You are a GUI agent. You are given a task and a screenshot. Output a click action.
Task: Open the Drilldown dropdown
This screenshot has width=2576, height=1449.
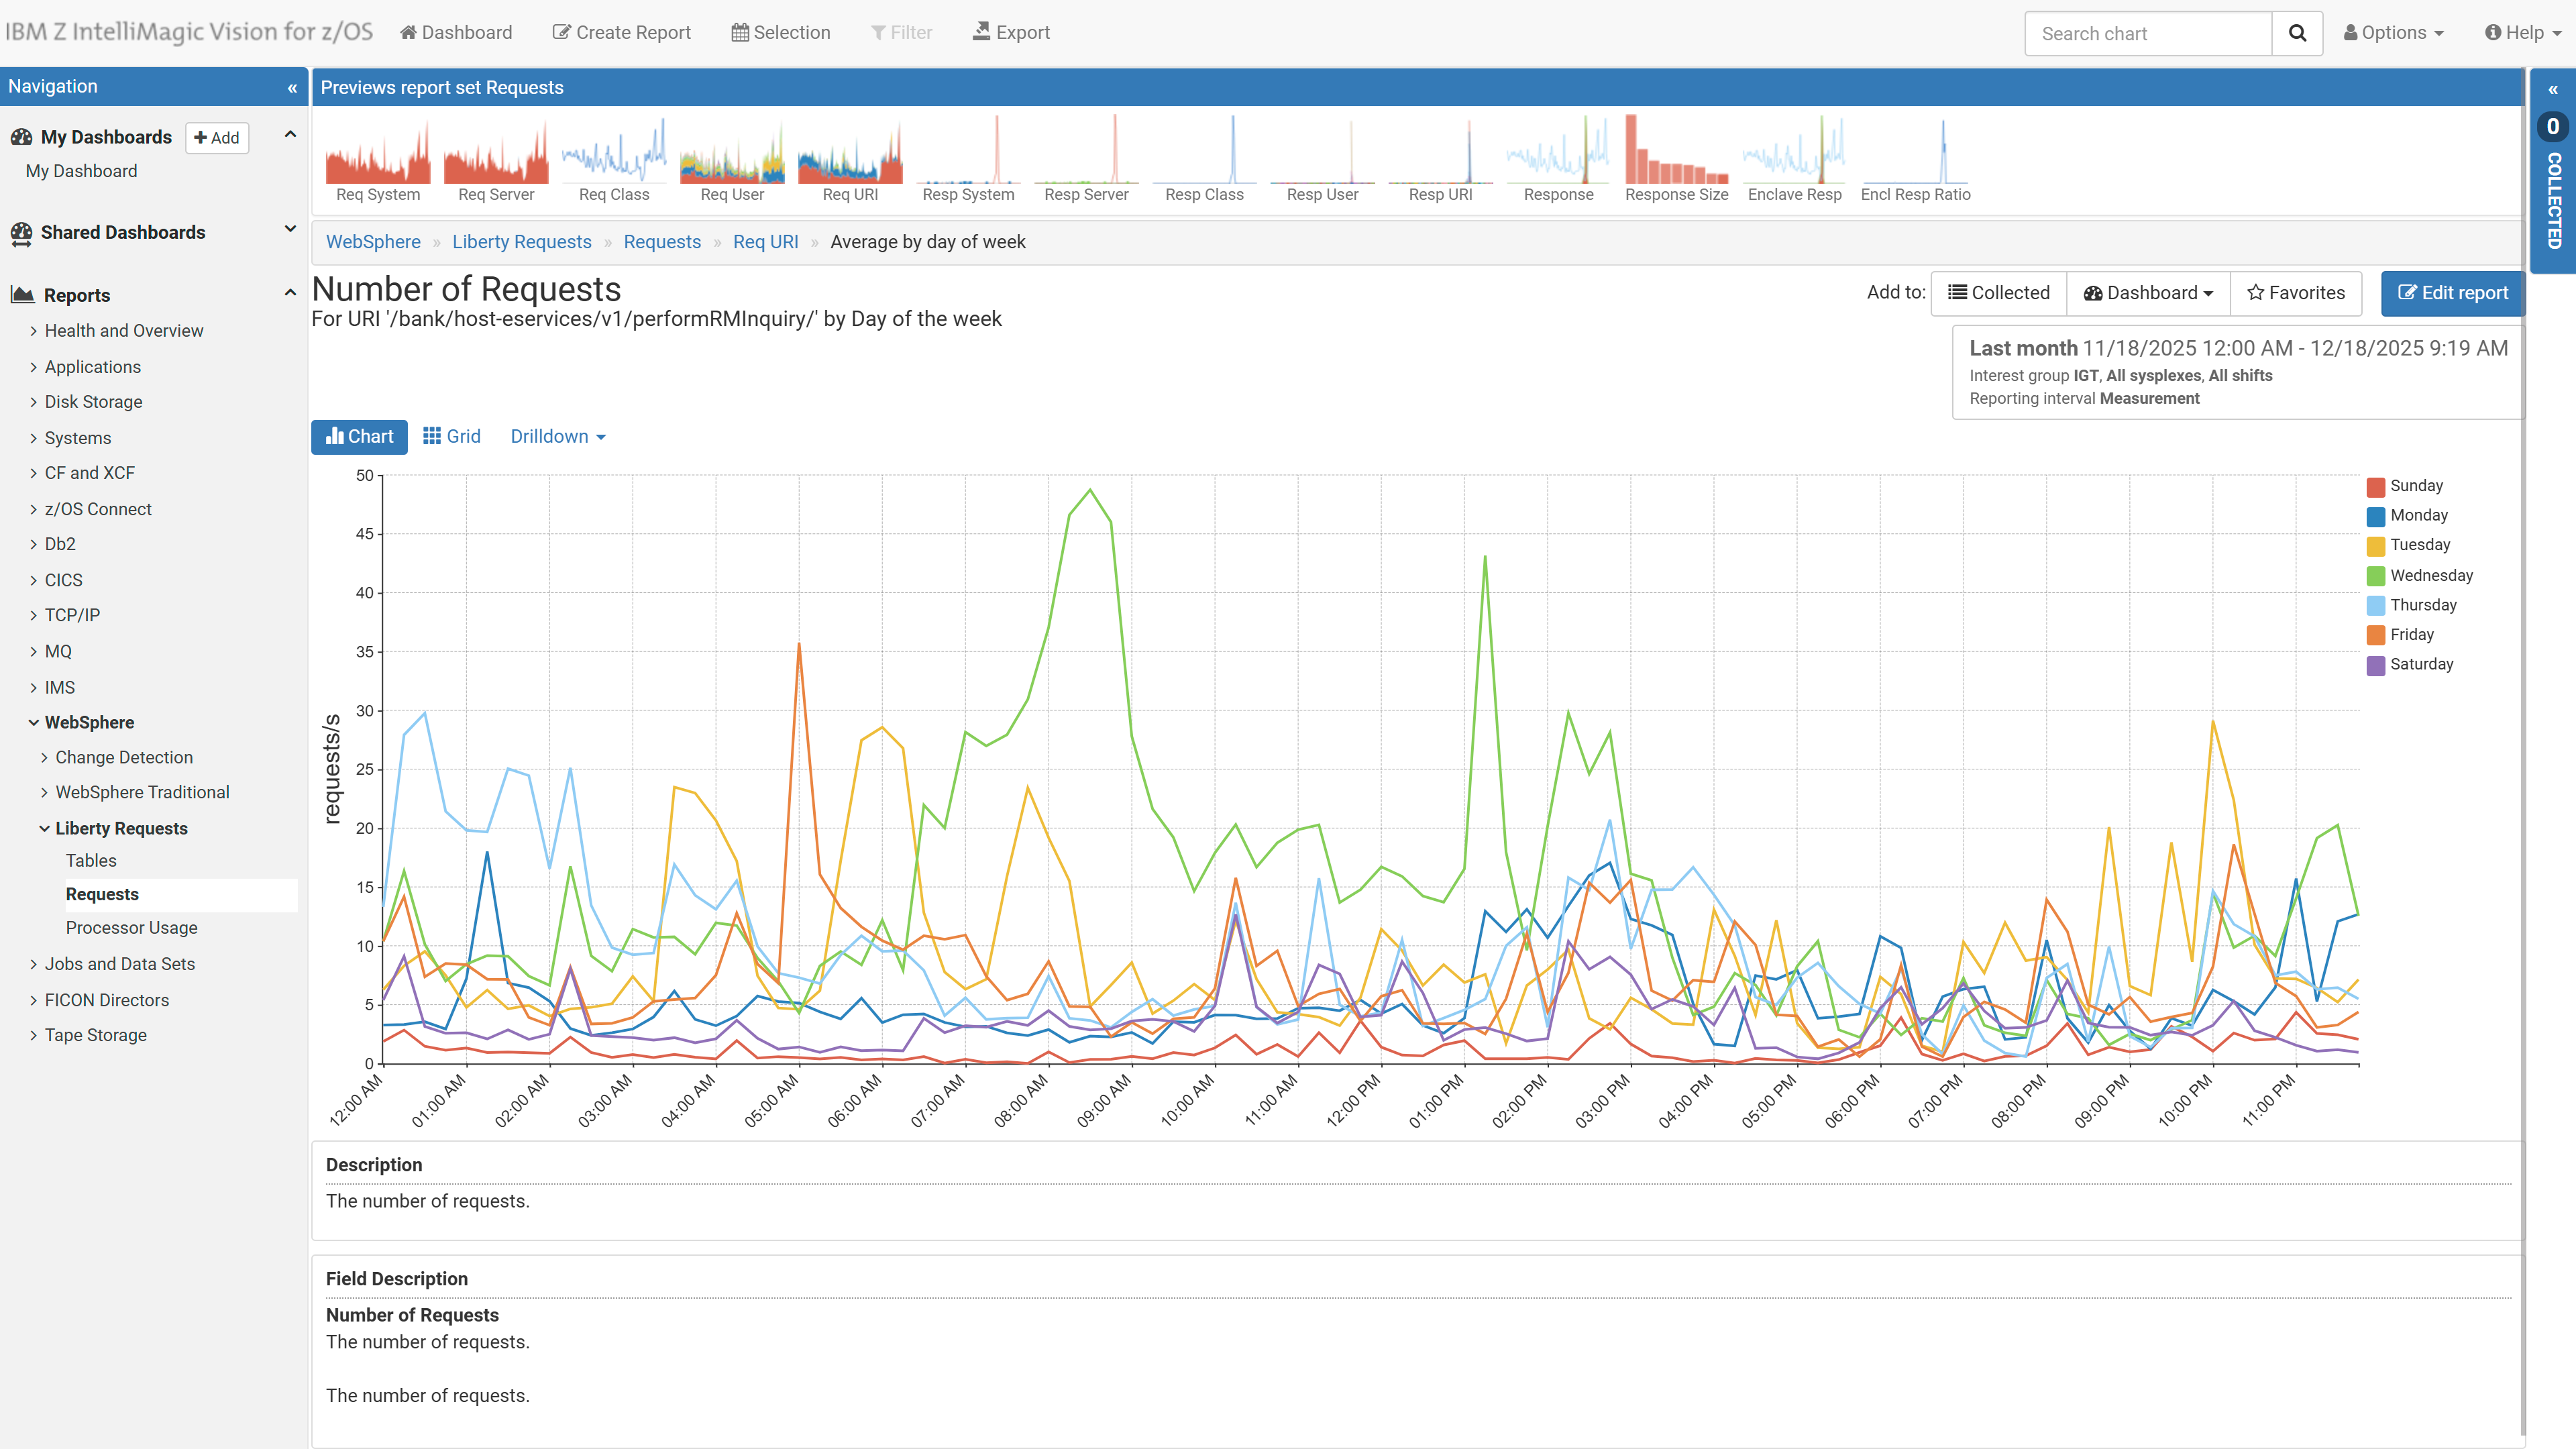tap(558, 437)
